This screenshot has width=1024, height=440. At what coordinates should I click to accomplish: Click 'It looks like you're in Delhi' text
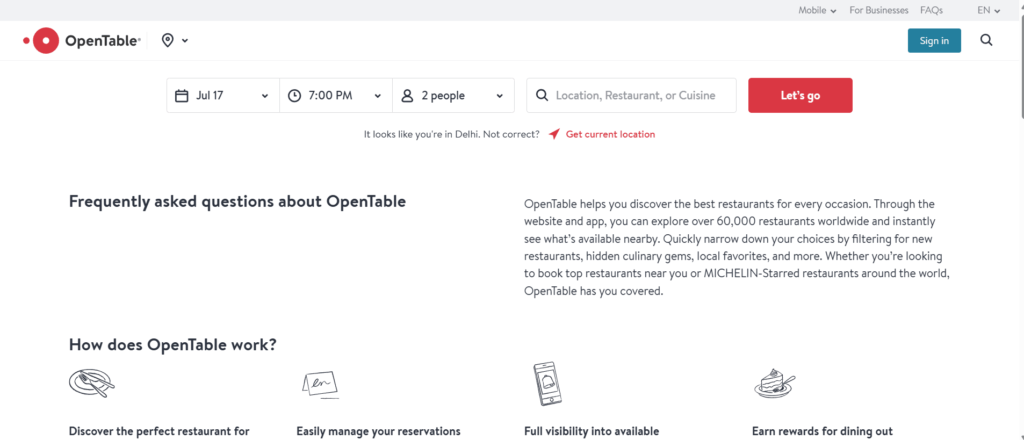[422, 134]
